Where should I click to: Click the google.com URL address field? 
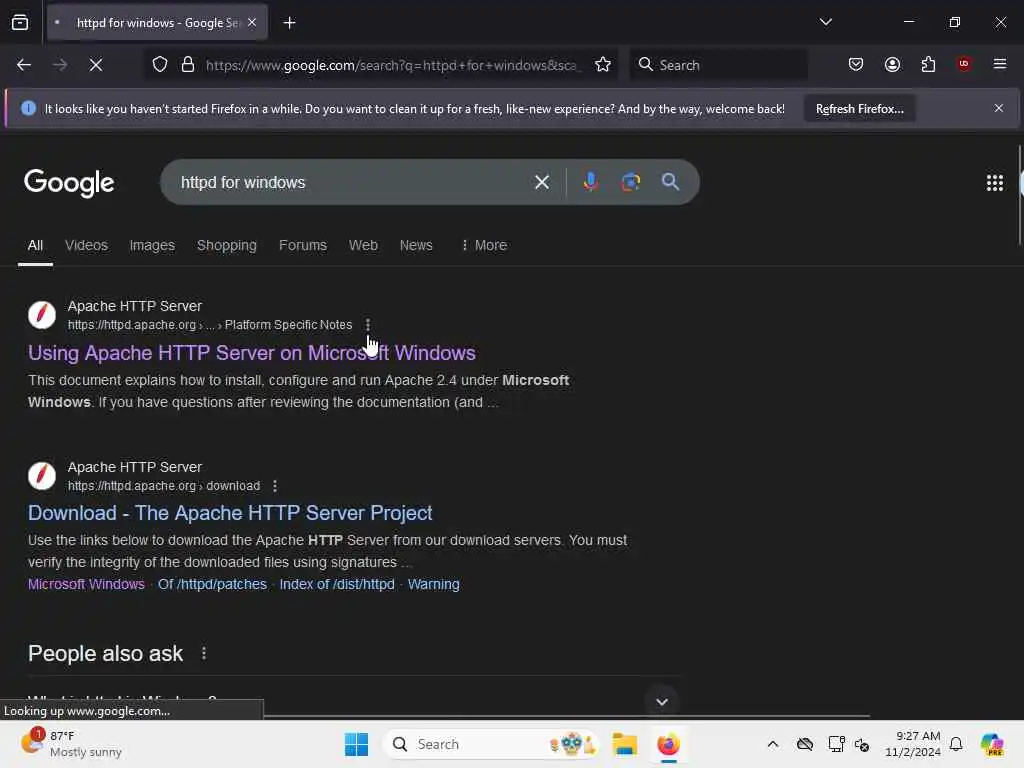tap(392, 65)
